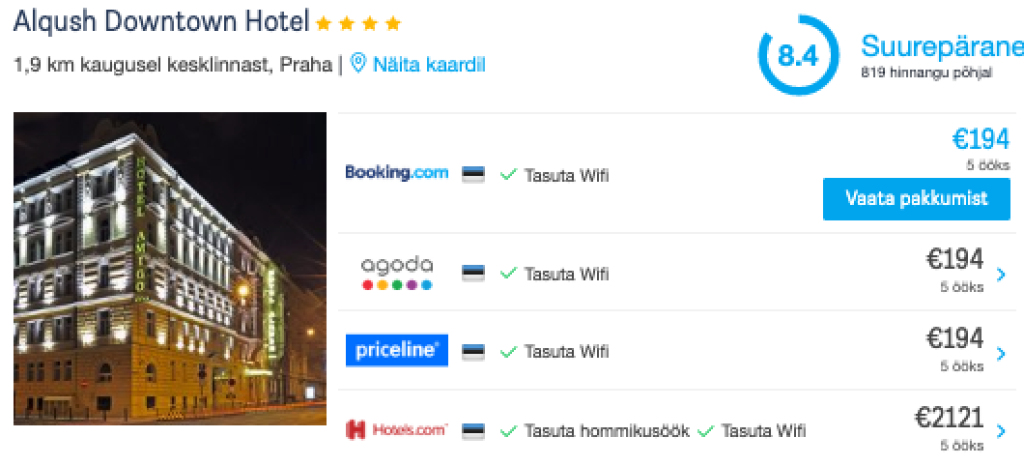Click the Estonian flag in agoda row
Screen dimensions: 1024x466
click(473, 273)
